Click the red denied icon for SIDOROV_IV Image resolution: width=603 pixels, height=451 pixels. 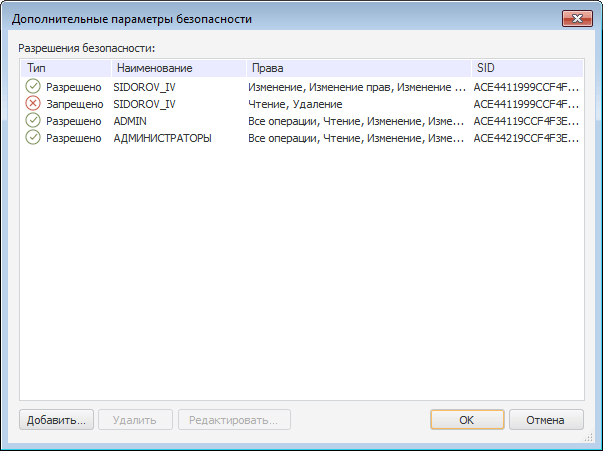click(32, 103)
